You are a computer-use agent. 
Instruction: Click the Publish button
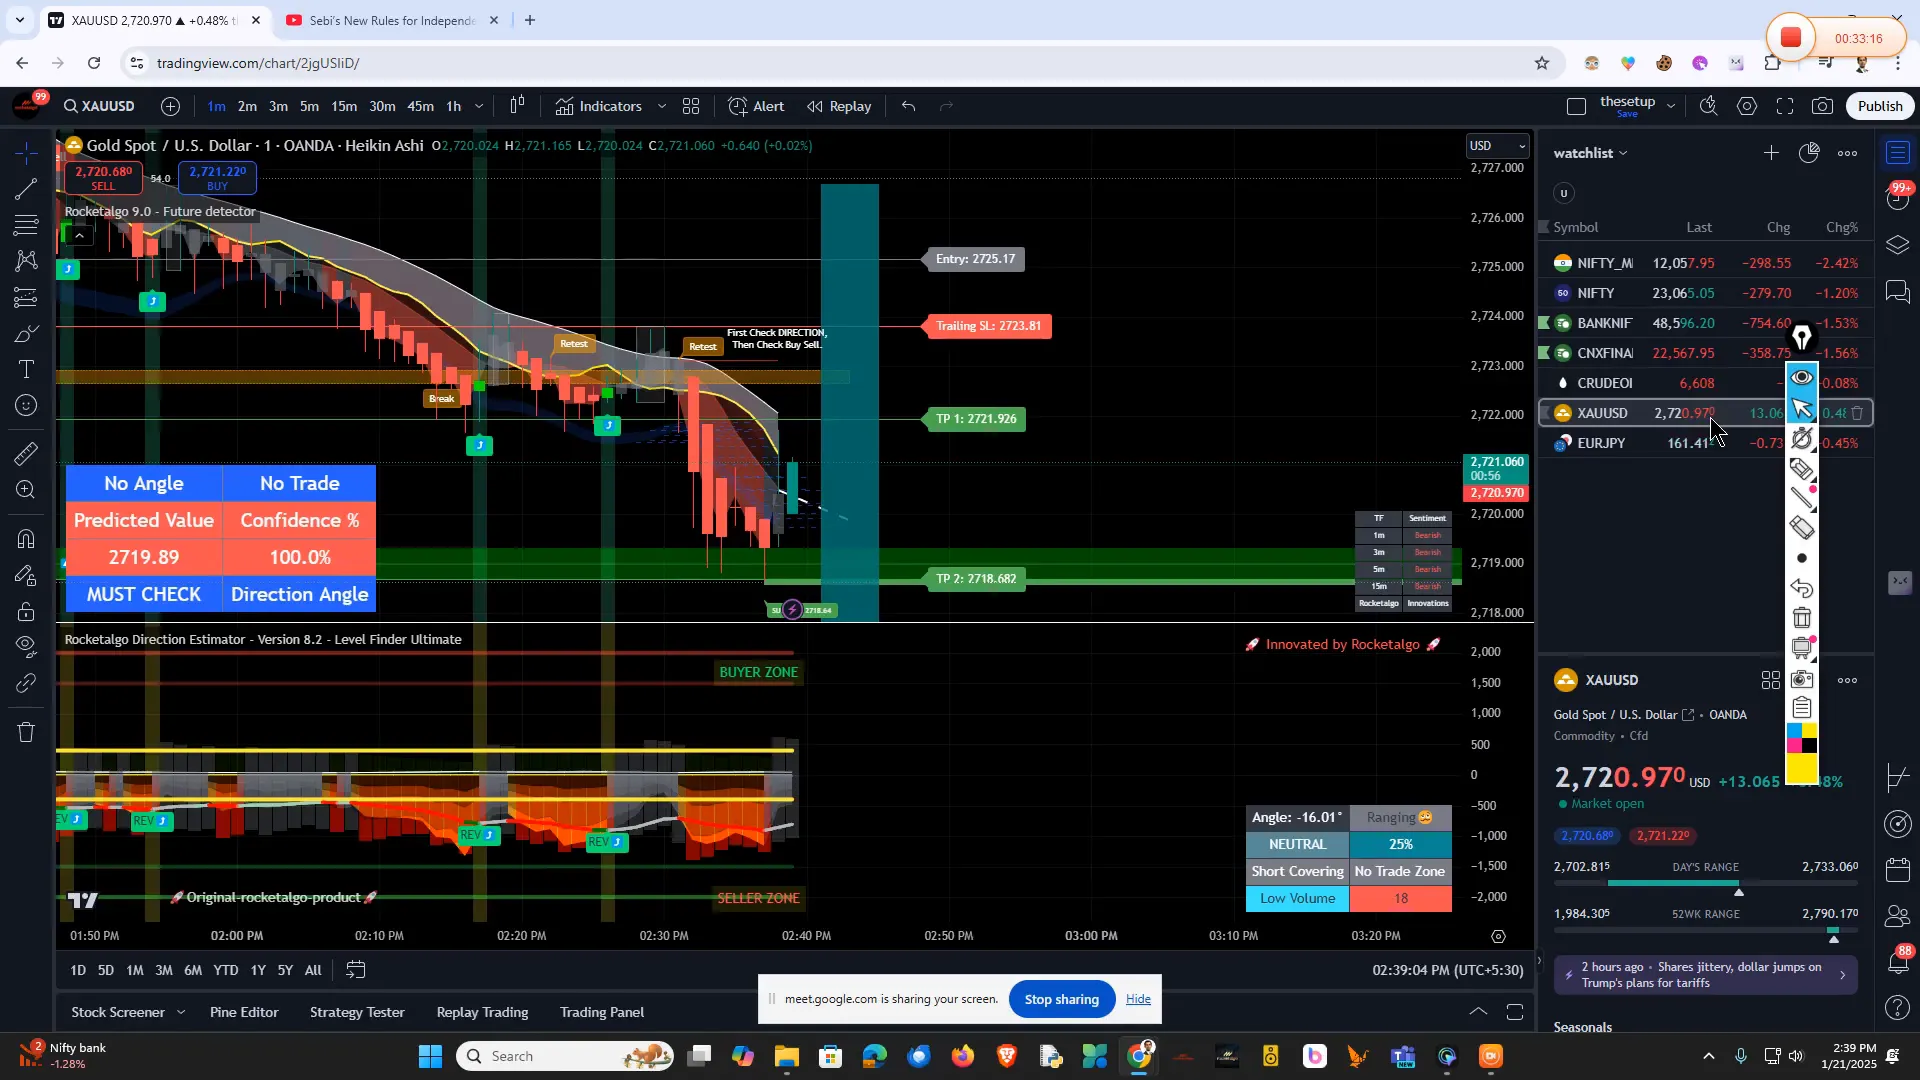[x=1880, y=106]
